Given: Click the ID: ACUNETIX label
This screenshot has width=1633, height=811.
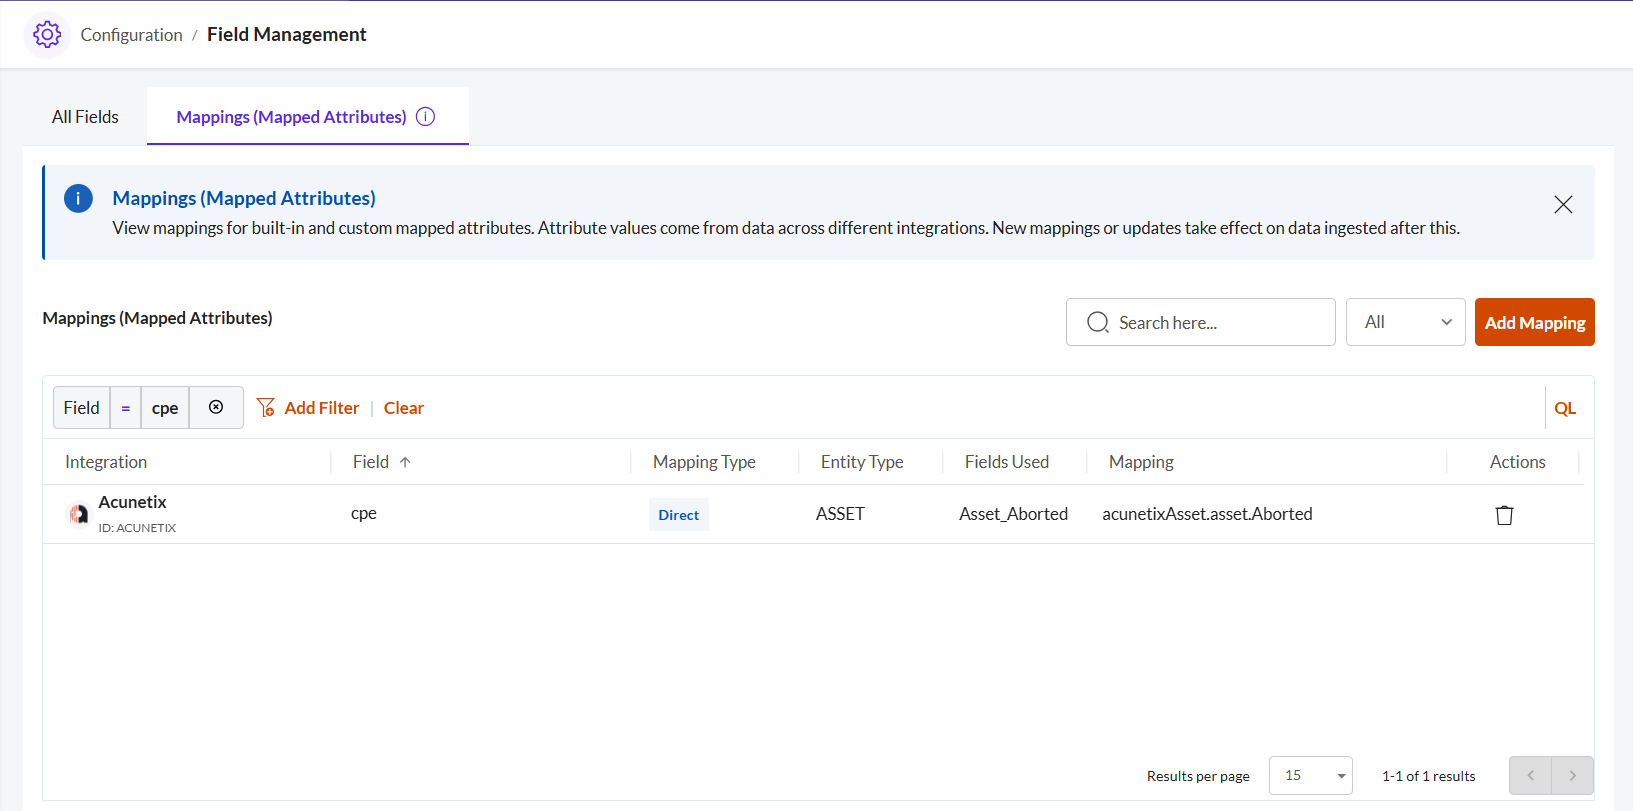Looking at the screenshot, I should [x=137, y=528].
